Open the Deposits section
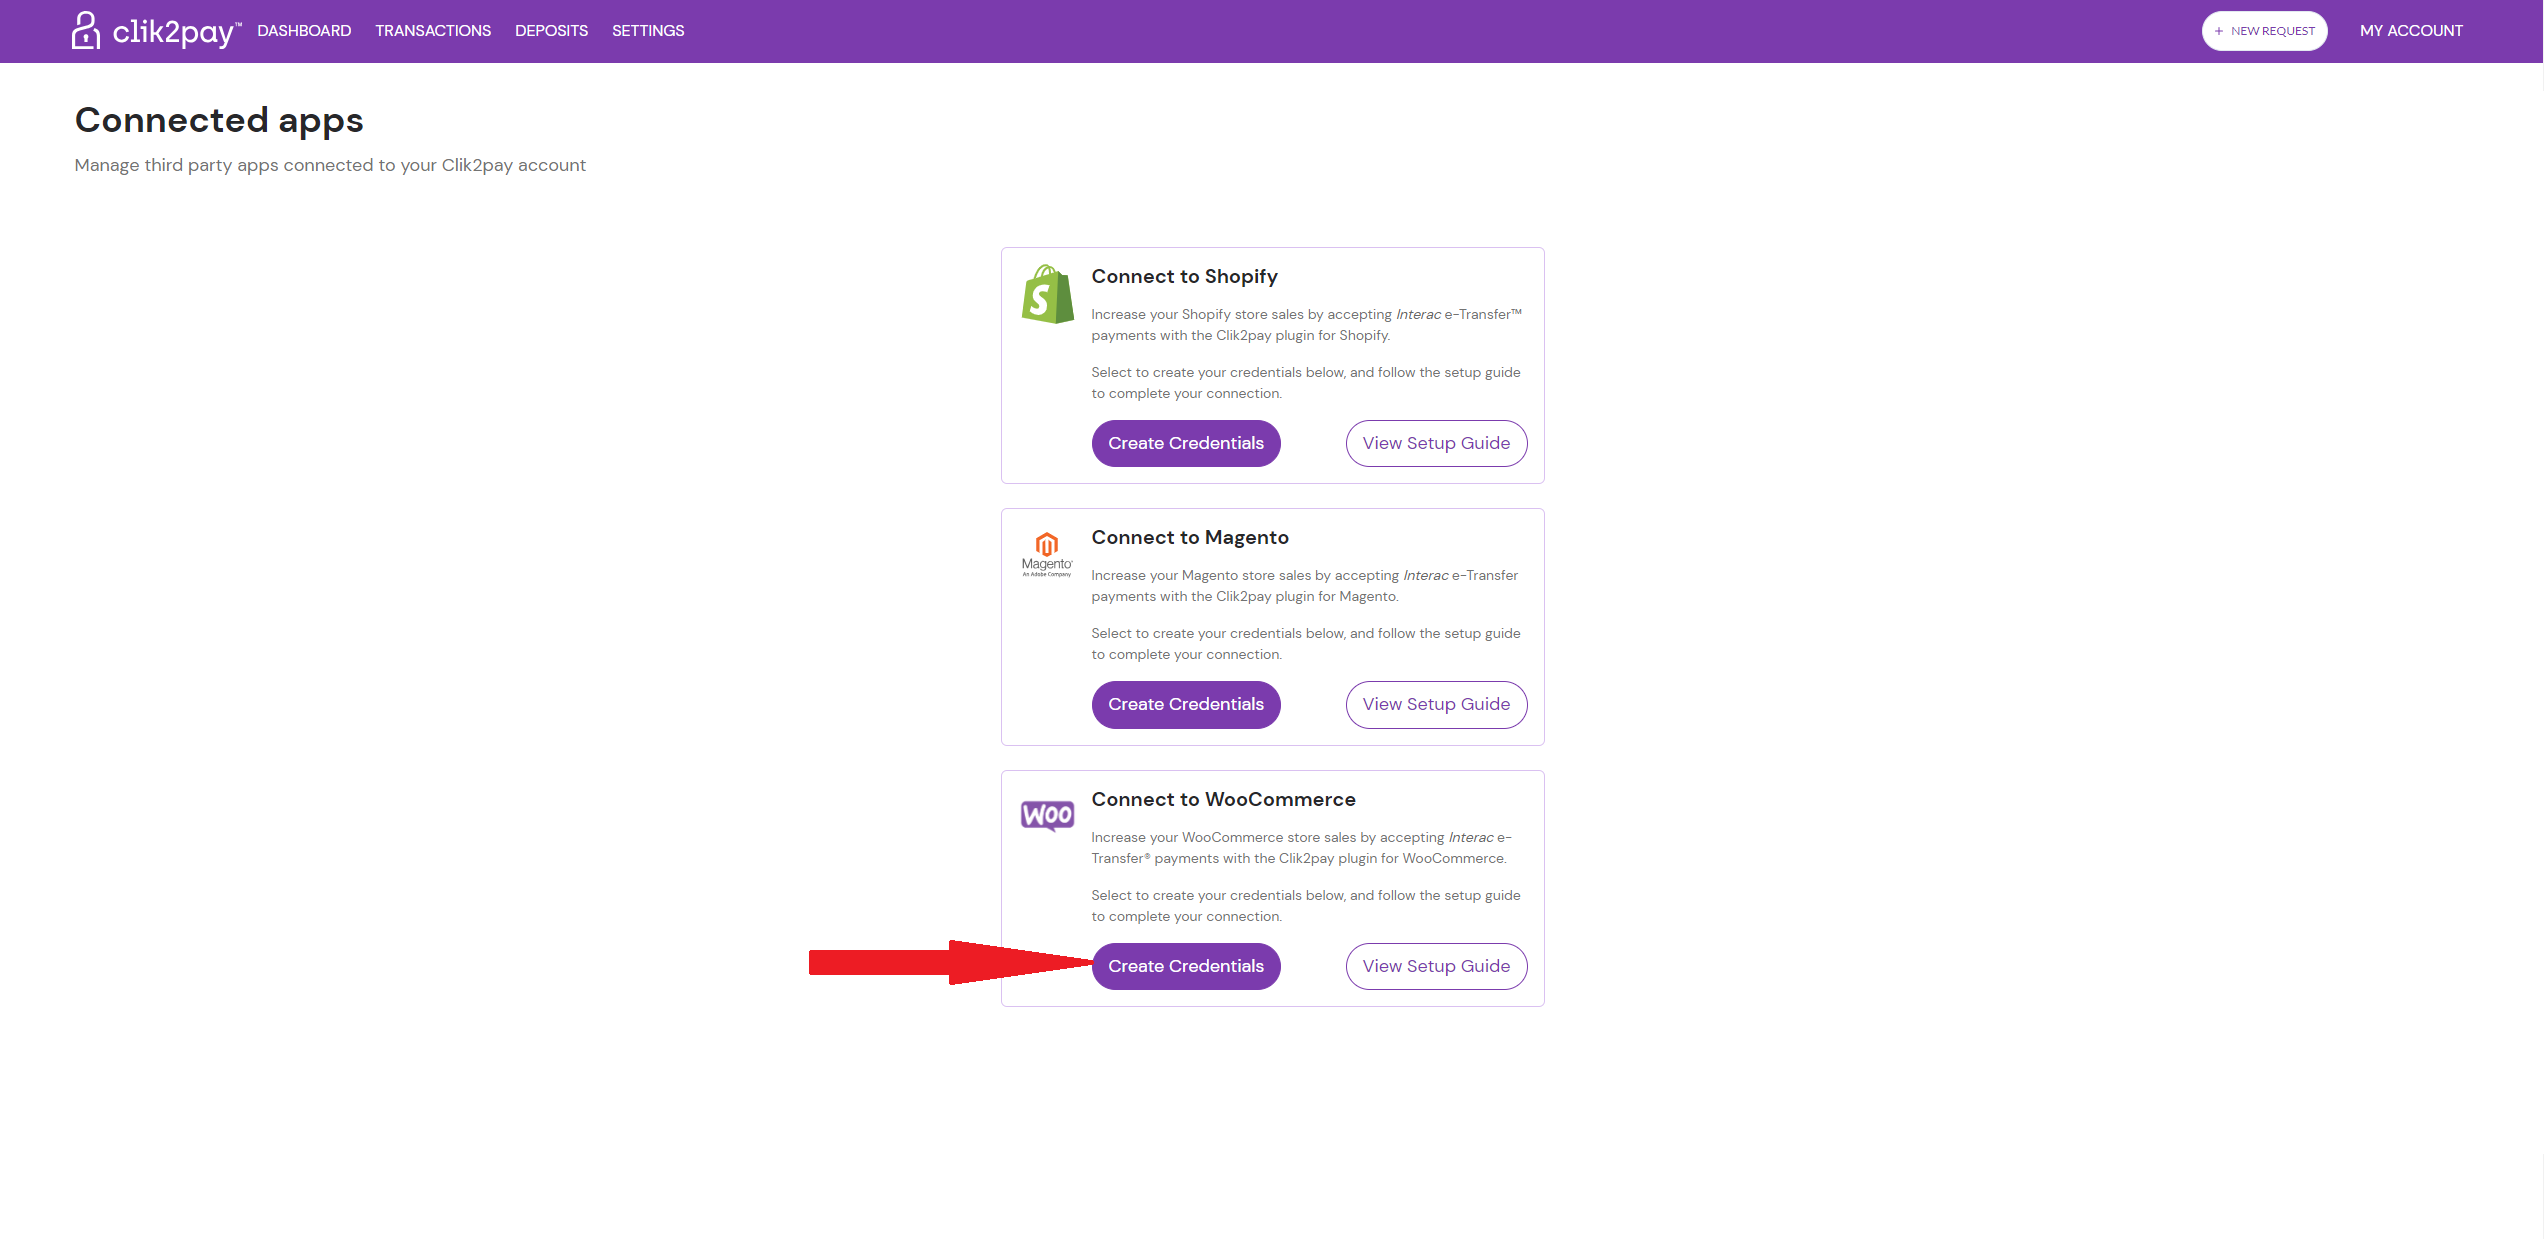This screenshot has height=1239, width=2544. coord(551,31)
